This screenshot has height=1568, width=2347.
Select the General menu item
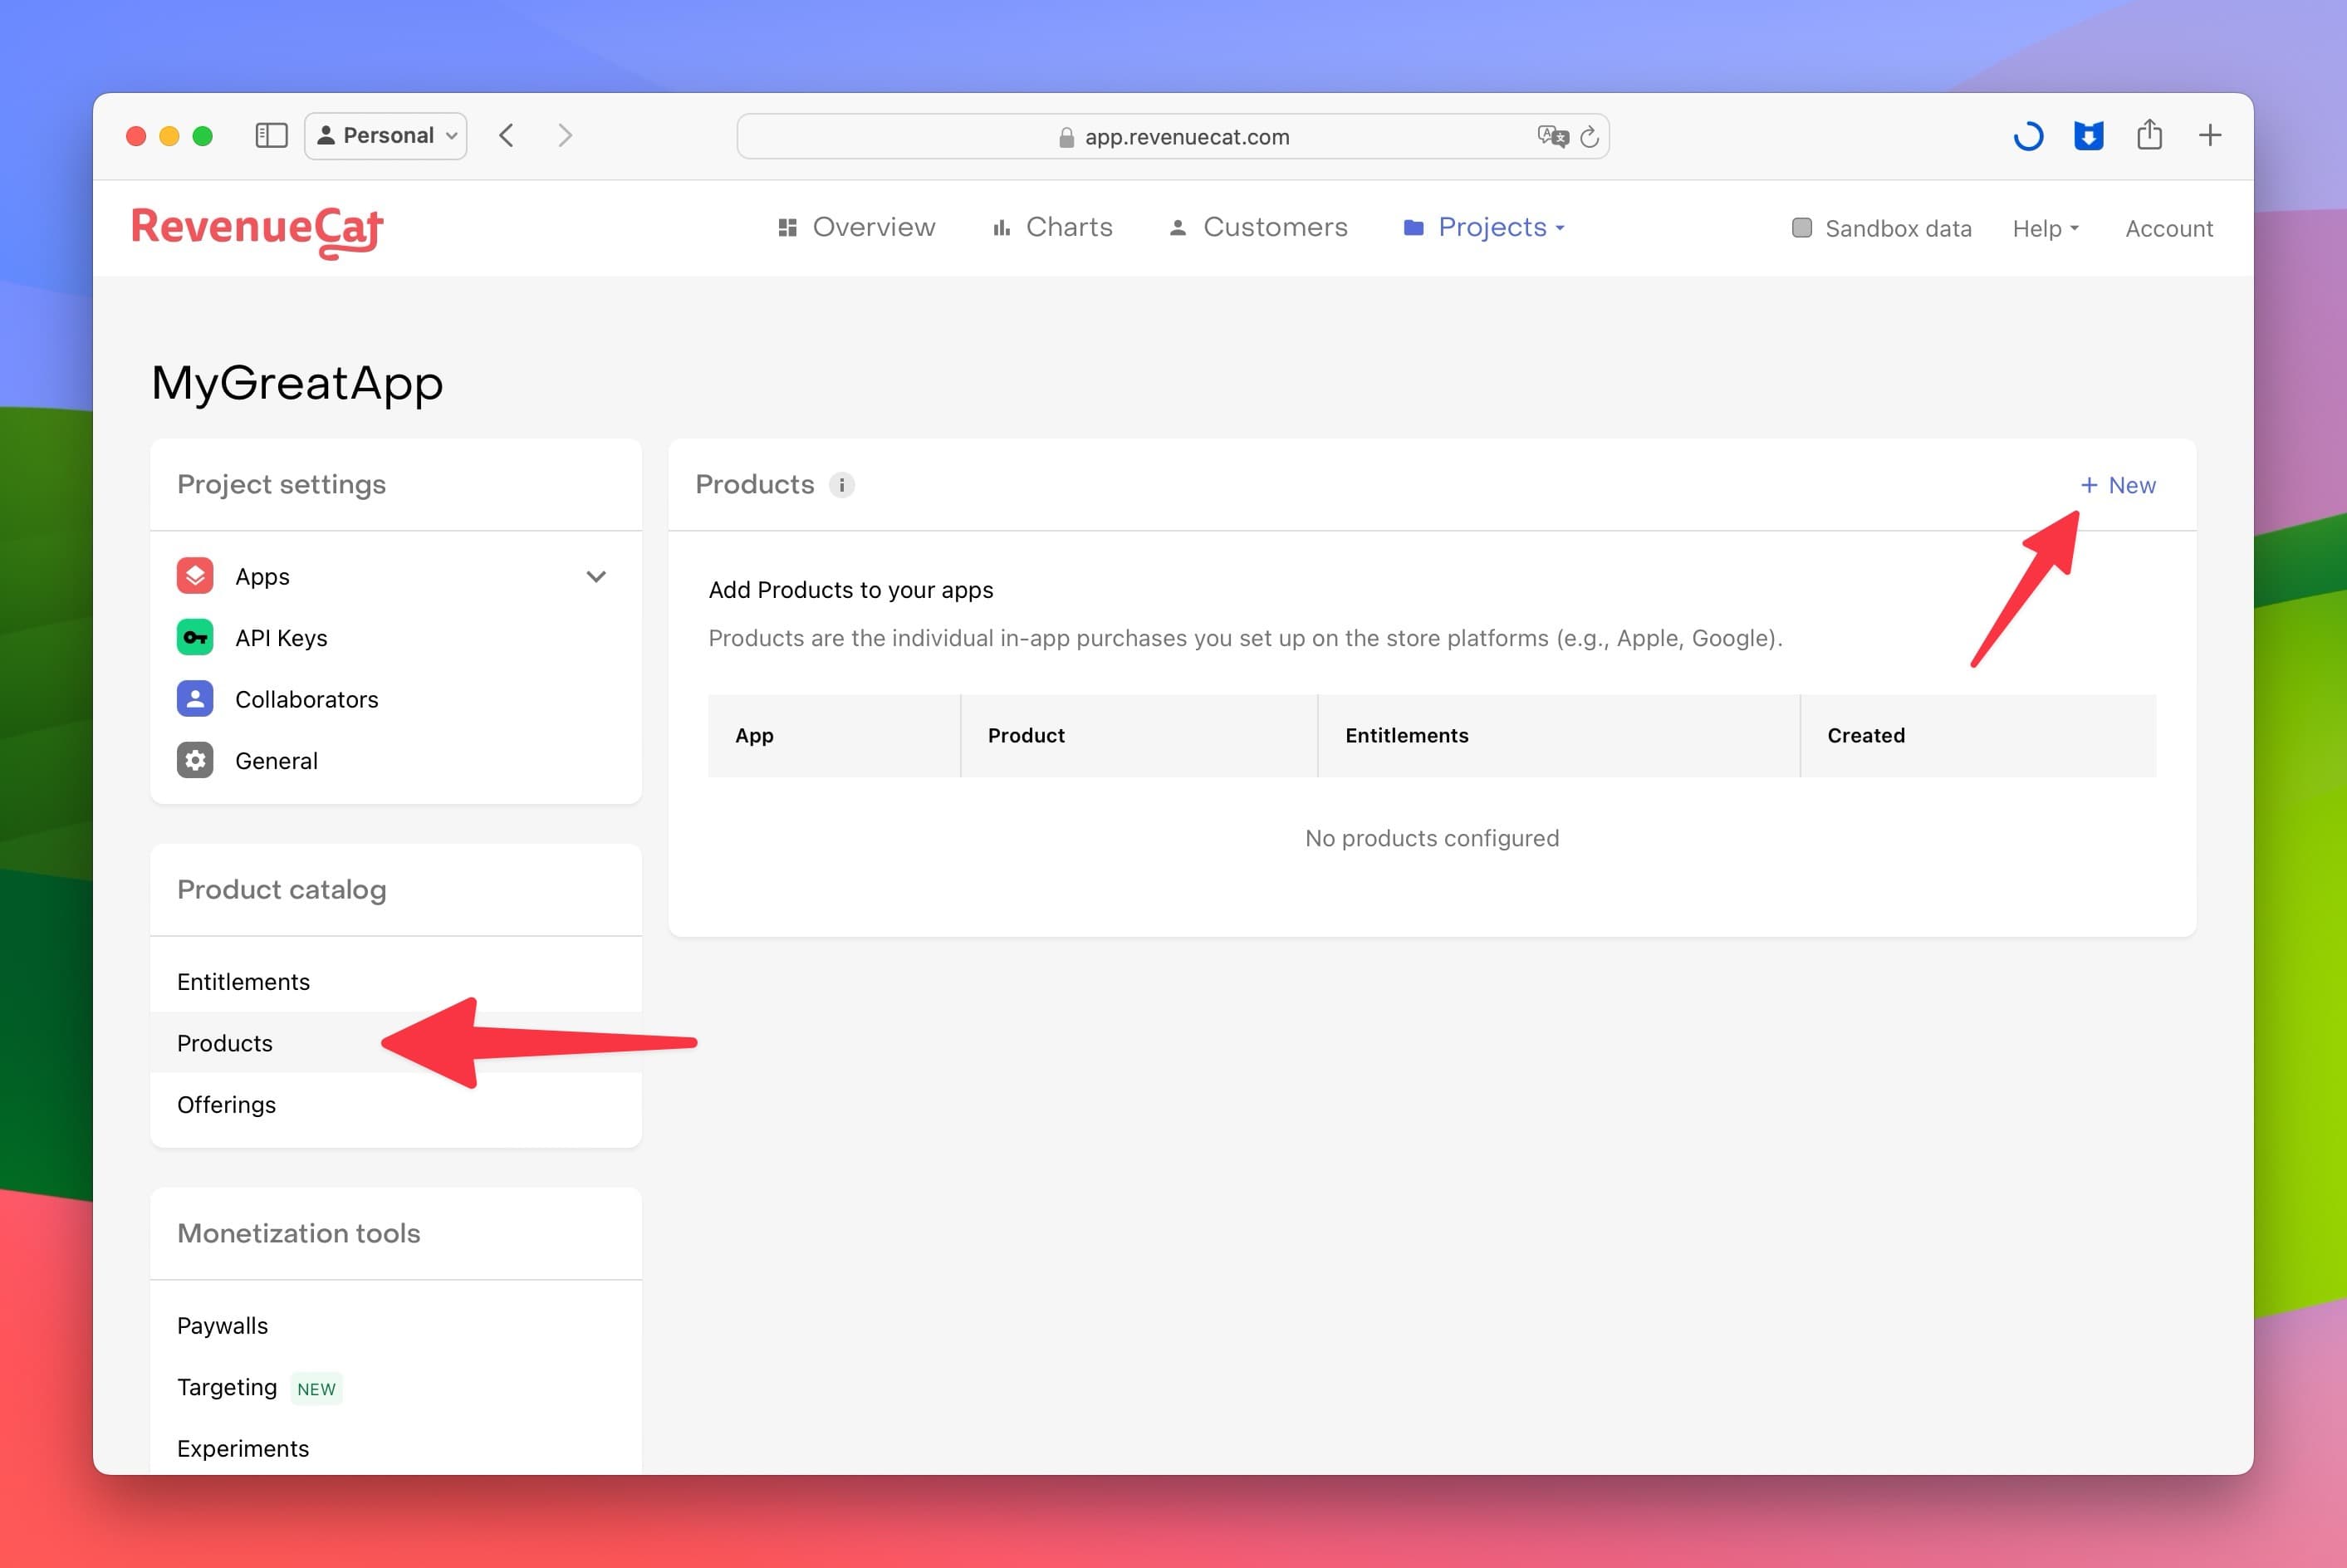[277, 759]
